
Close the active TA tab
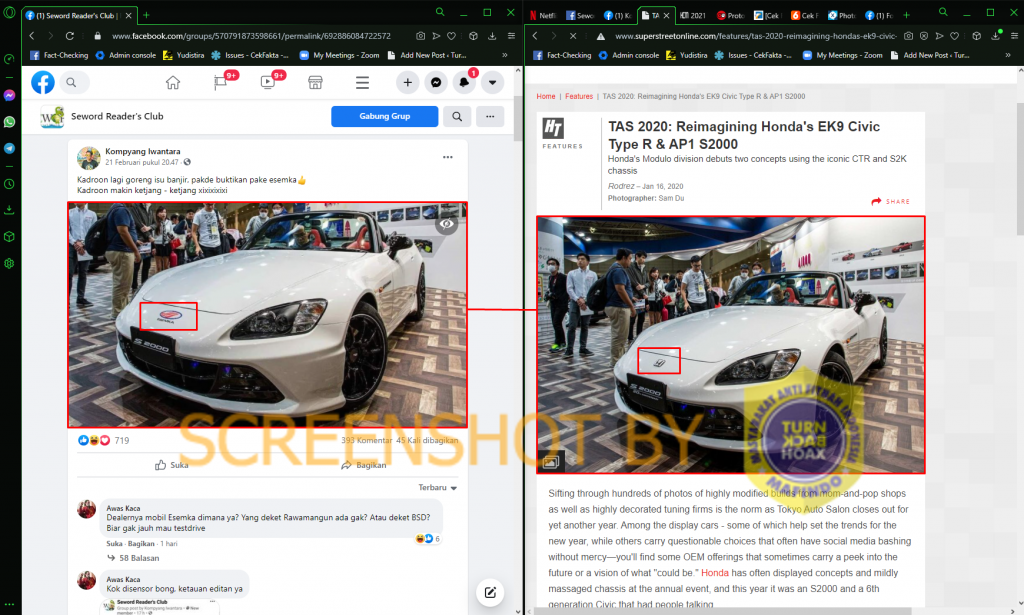coord(666,16)
